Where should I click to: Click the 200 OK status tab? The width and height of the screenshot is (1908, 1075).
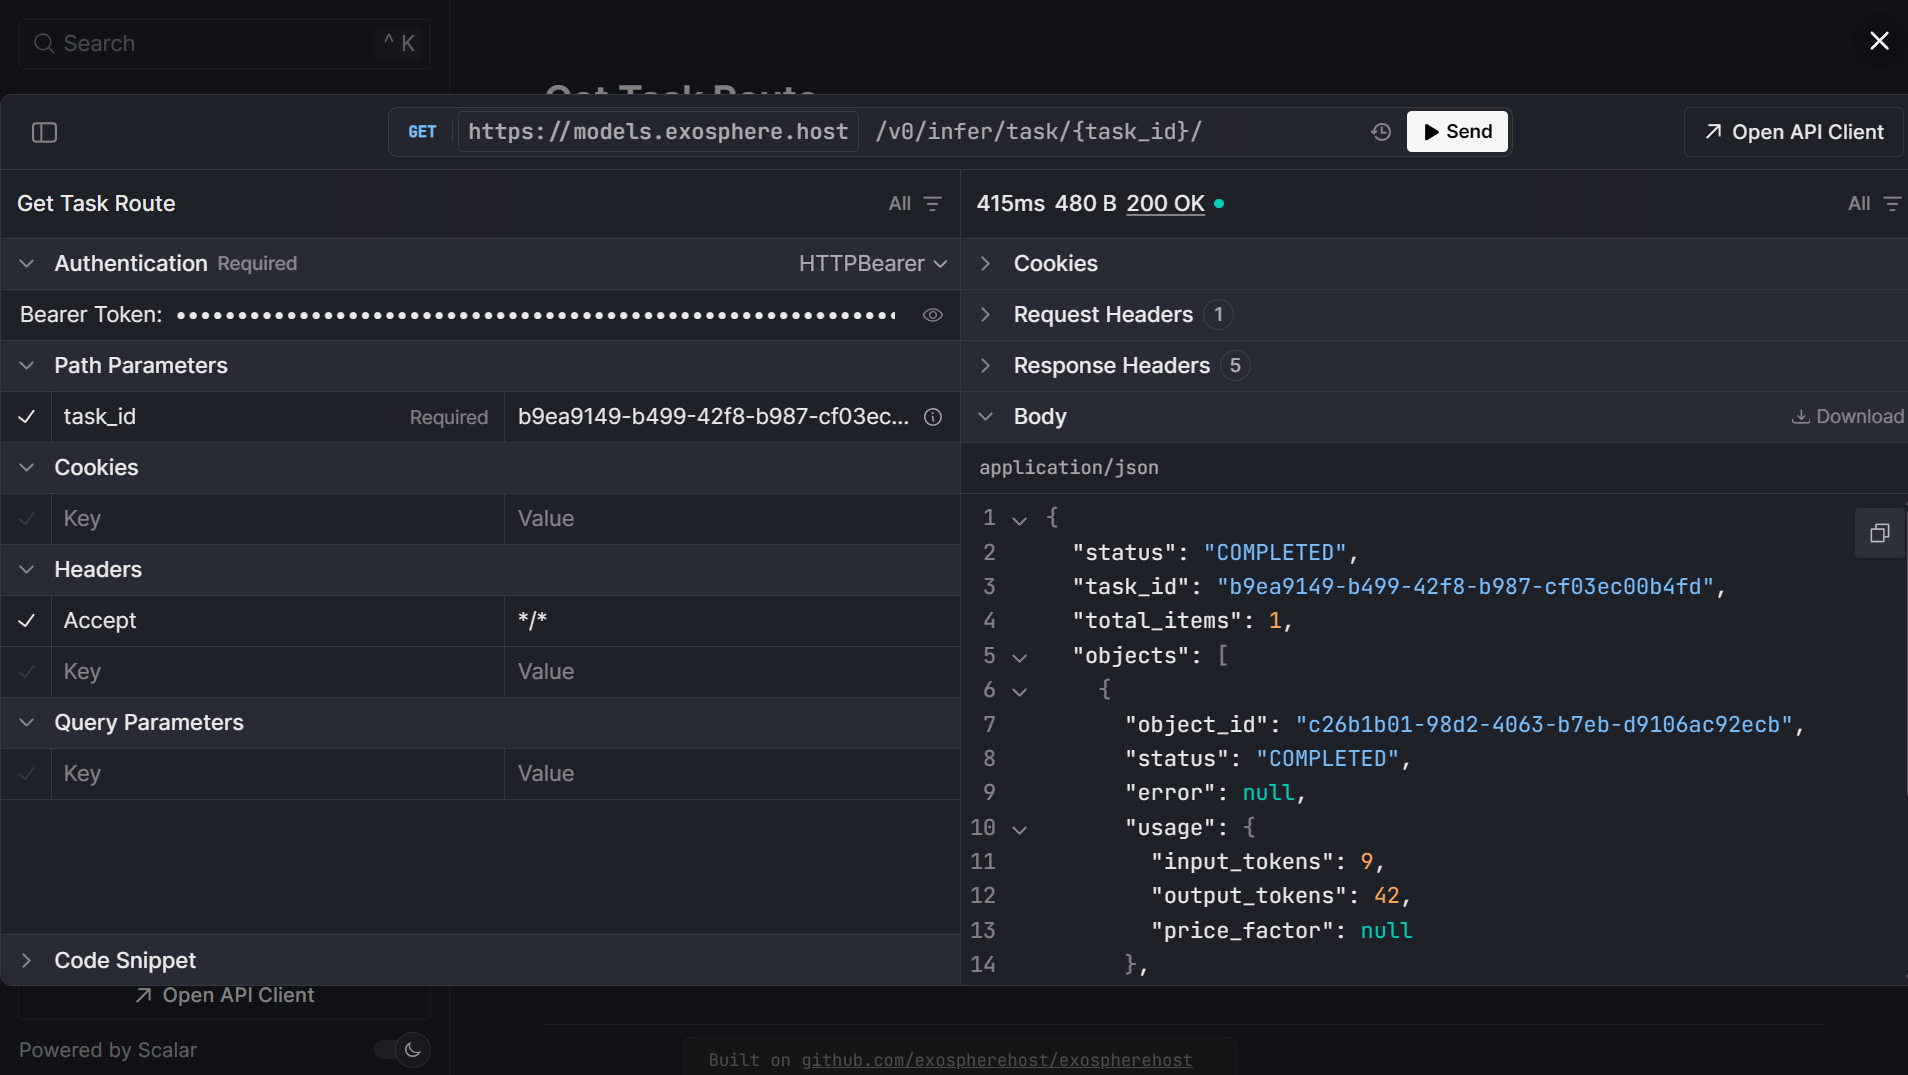point(1163,203)
